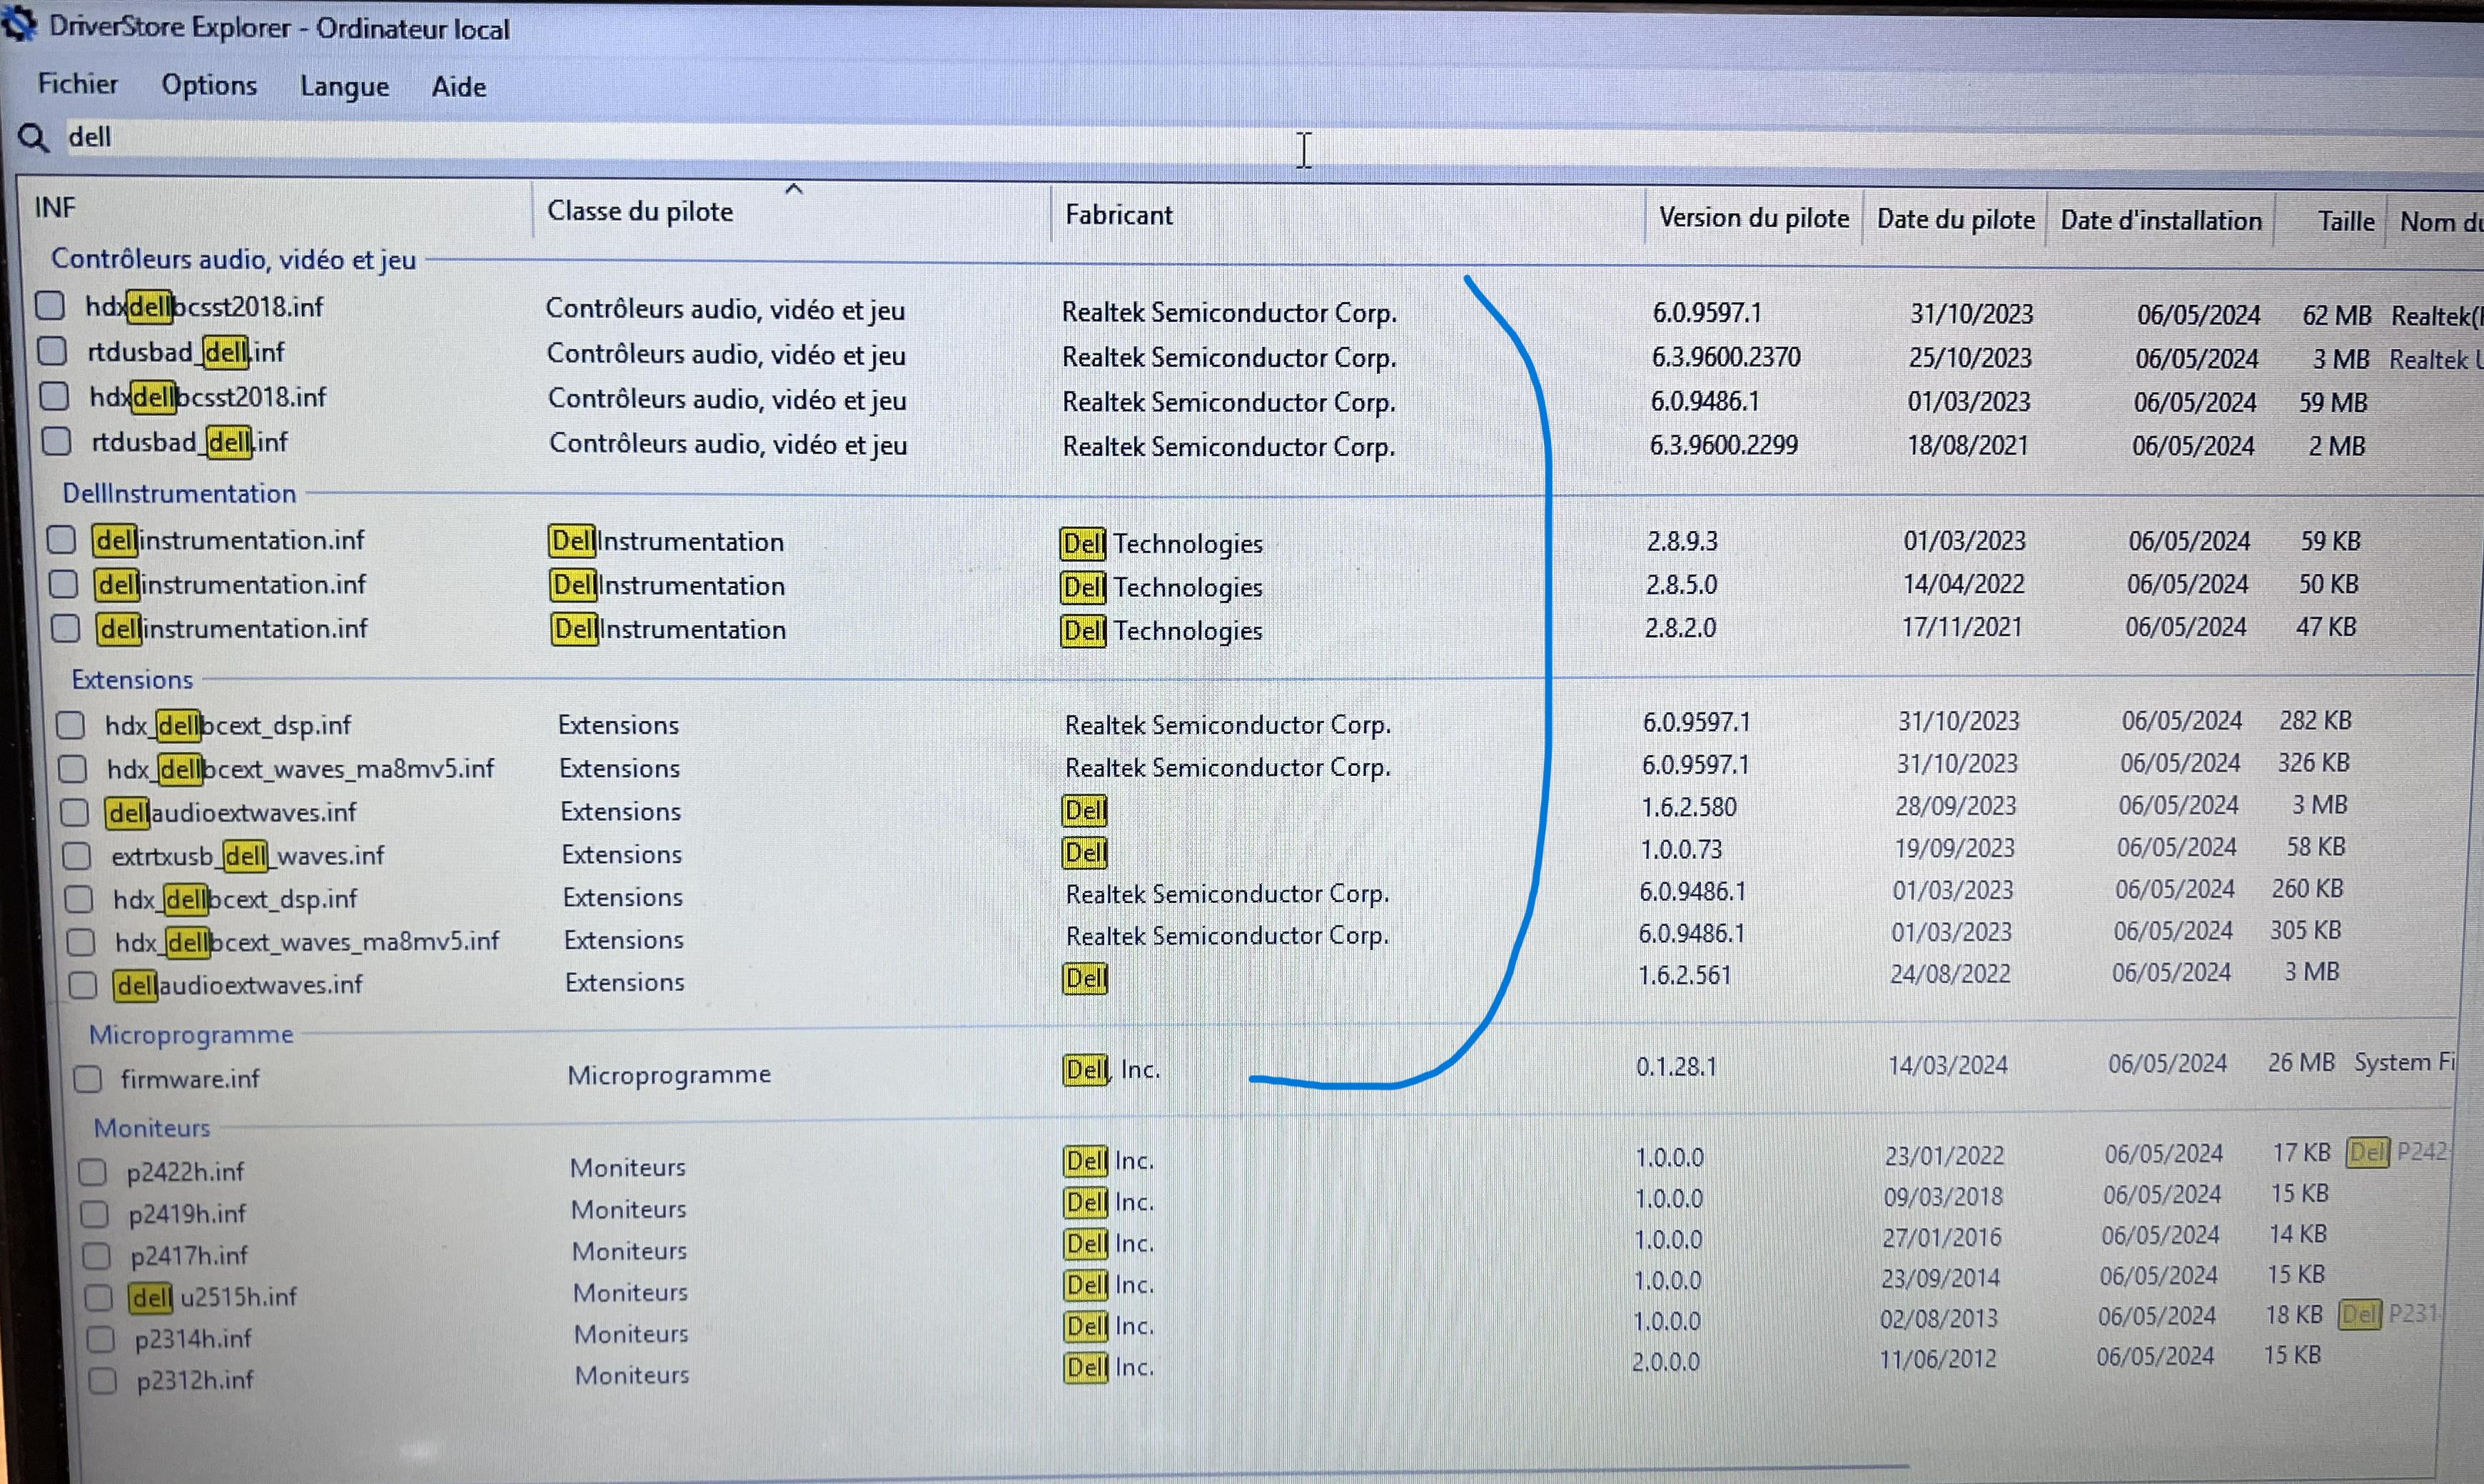Select checkbox for dellaudioextwaves.inf version 1.6.2.580
2484x1484 pixels.
coord(74,812)
